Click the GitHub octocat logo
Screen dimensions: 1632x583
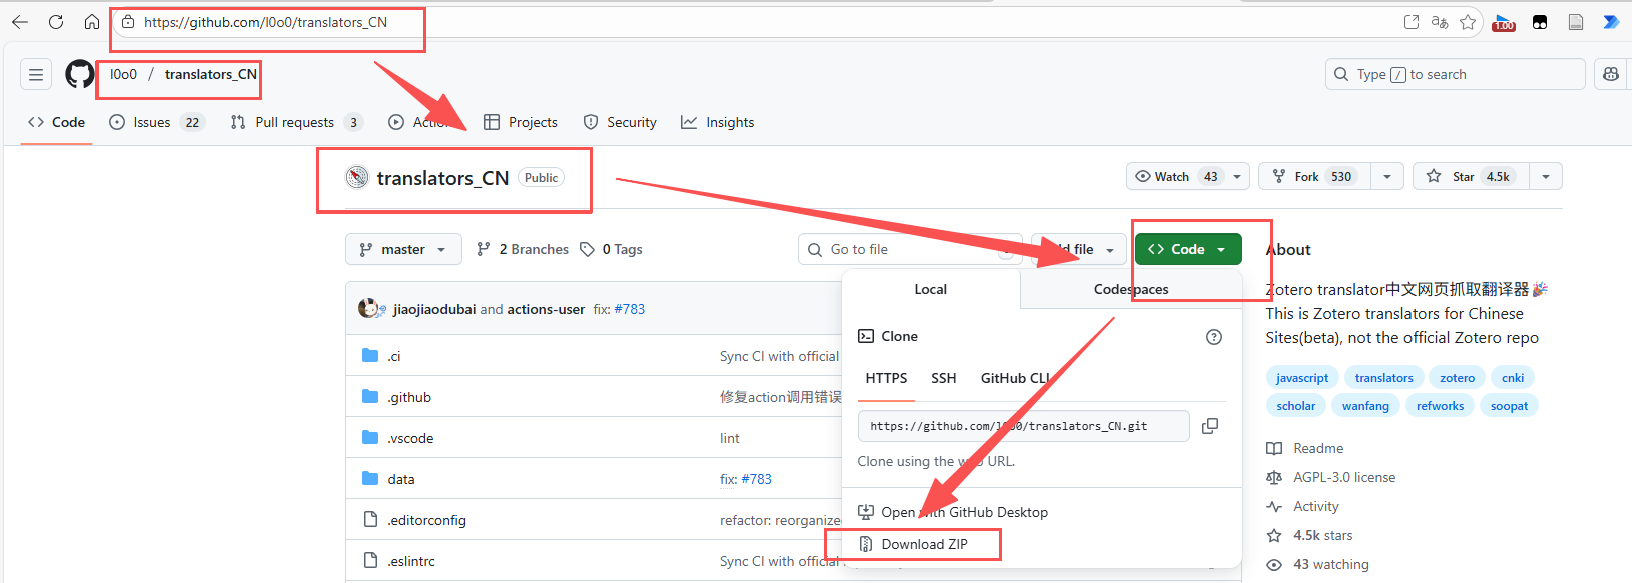point(80,74)
